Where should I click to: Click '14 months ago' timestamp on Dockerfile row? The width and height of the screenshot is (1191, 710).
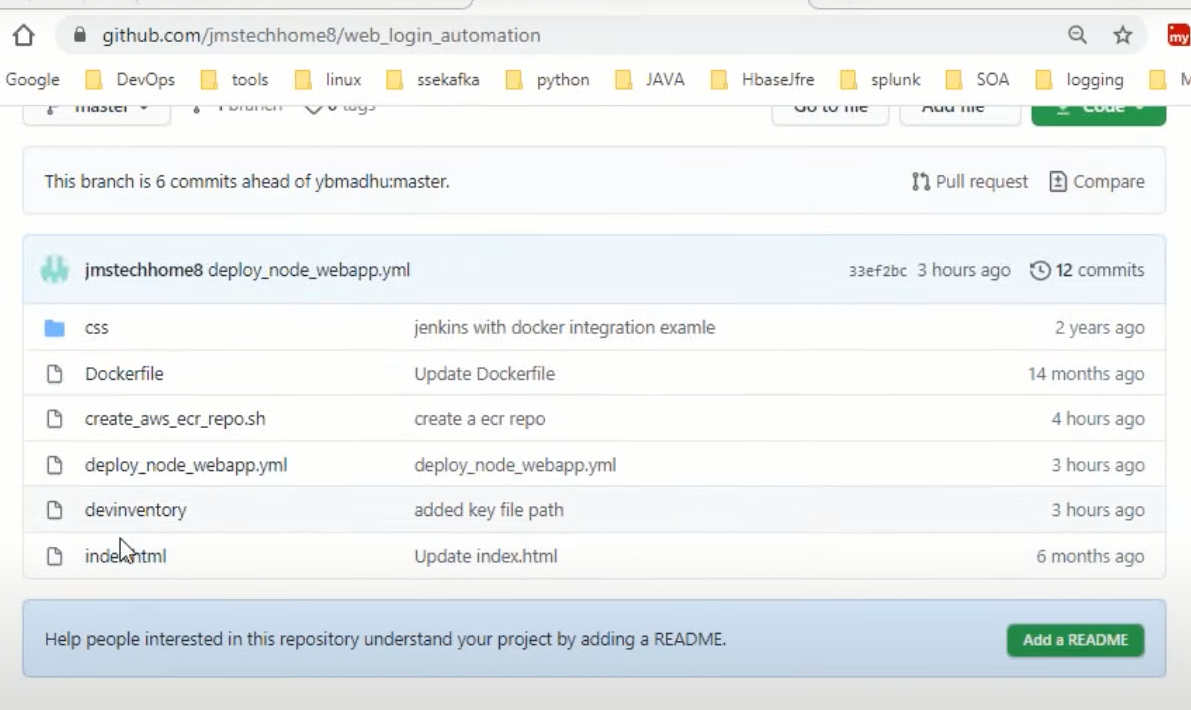(x=1085, y=374)
